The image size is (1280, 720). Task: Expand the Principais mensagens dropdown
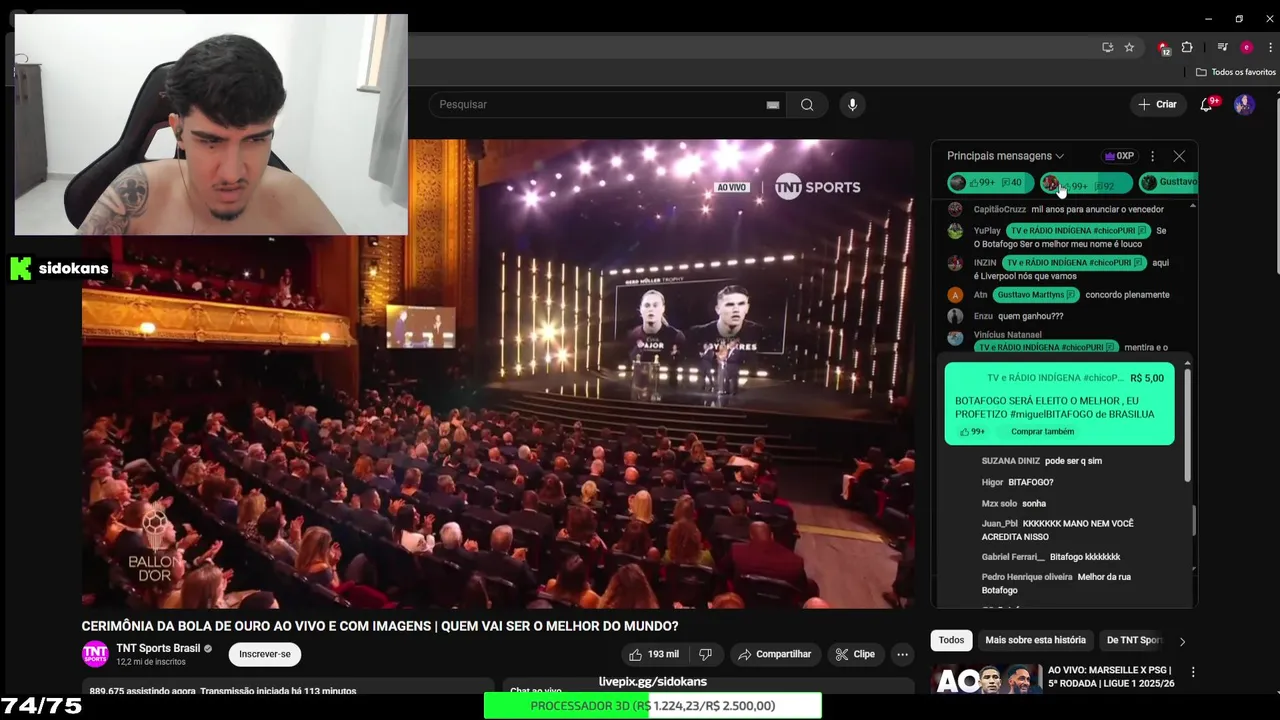pos(1005,156)
